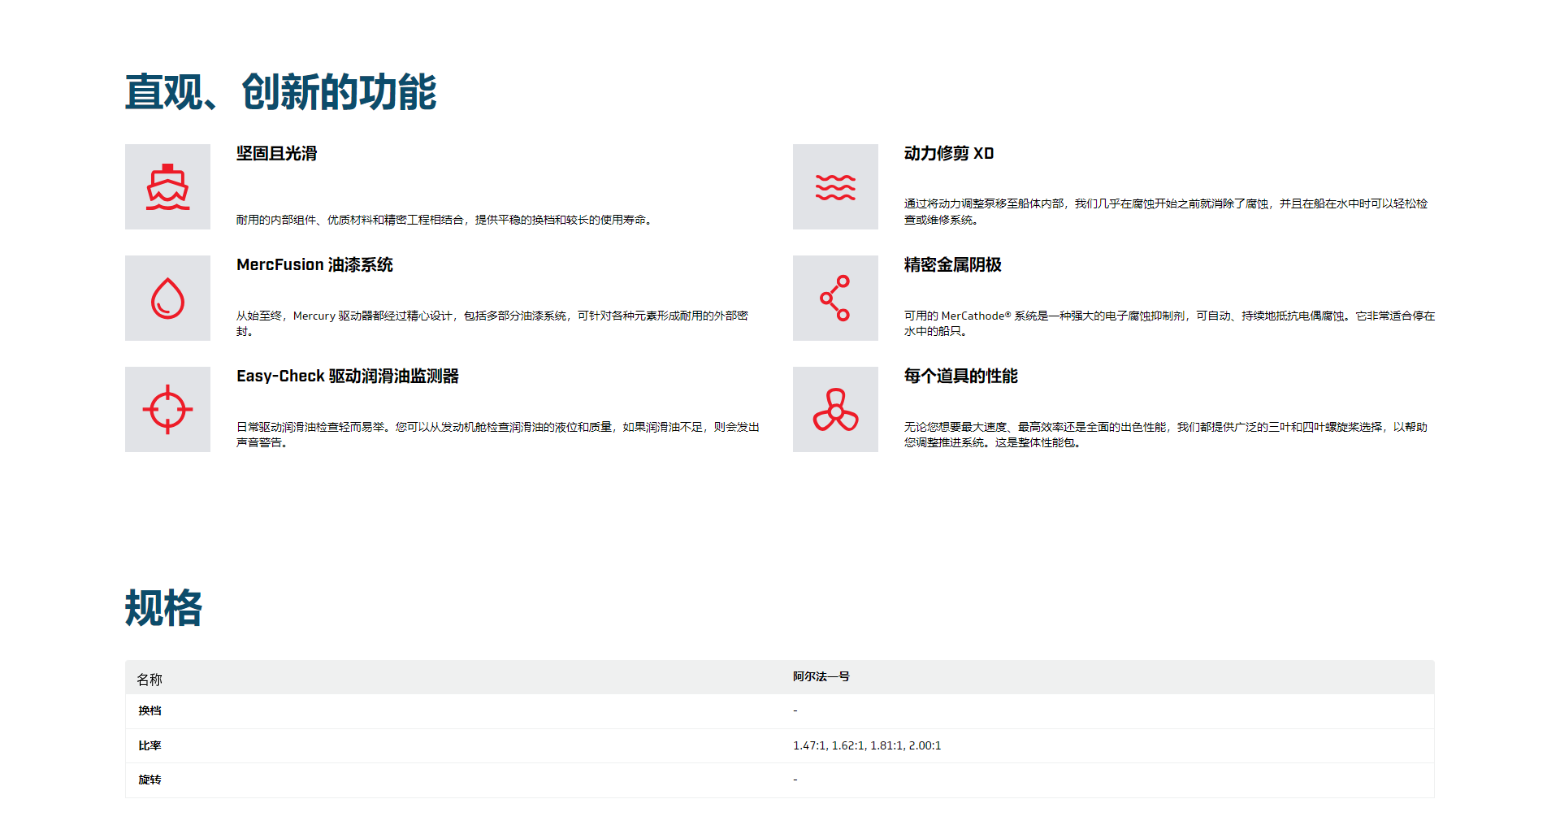The width and height of the screenshot is (1560, 840).
Task: Click the 每个道具的性能 heading
Action: [960, 376]
